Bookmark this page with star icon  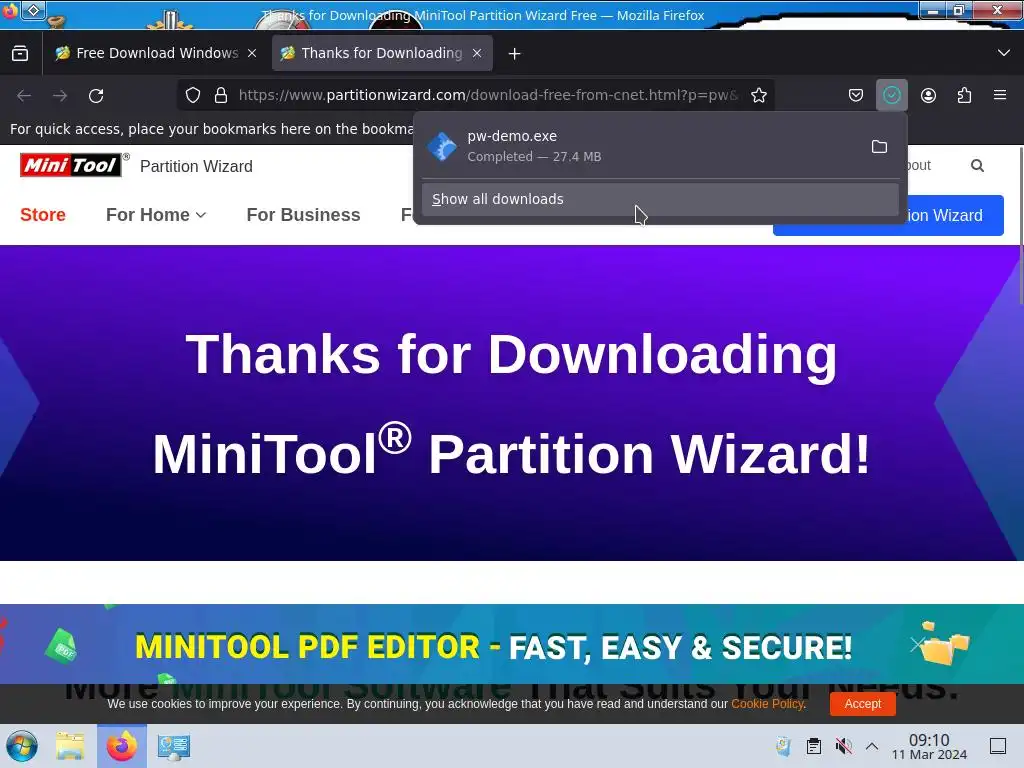(759, 95)
